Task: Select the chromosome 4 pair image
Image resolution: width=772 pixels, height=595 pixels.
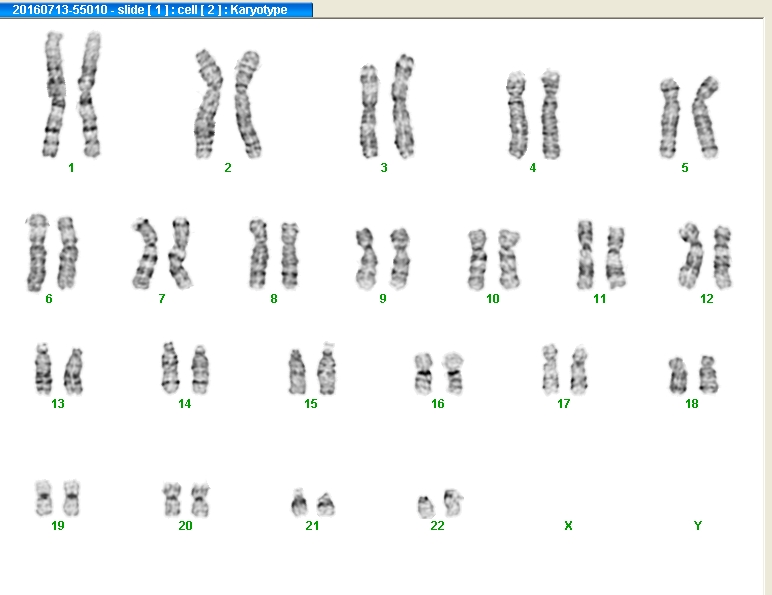Action: [x=534, y=115]
